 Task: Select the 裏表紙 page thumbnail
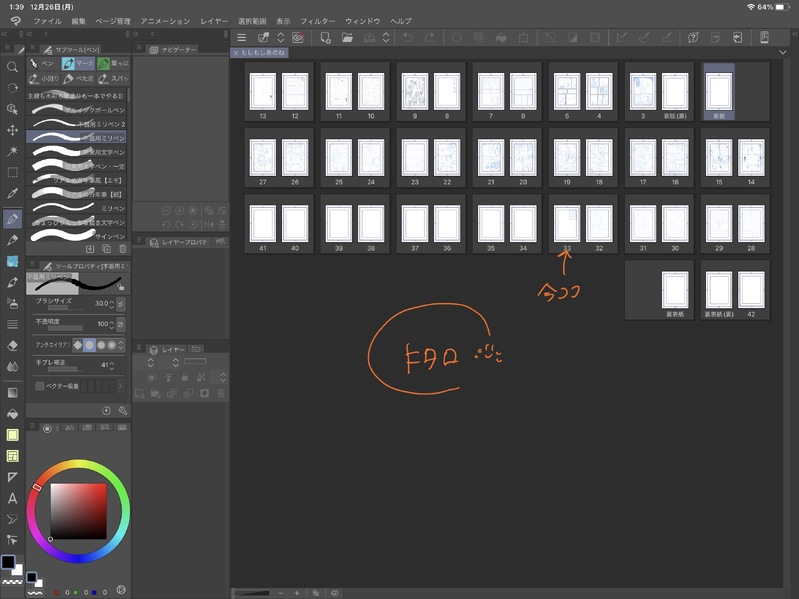pos(675,289)
